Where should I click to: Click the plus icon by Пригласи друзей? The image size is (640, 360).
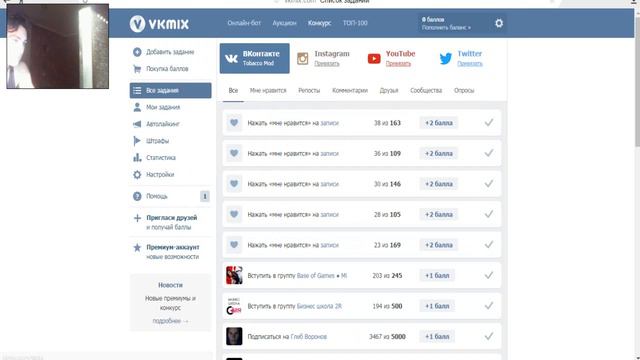tap(137, 218)
